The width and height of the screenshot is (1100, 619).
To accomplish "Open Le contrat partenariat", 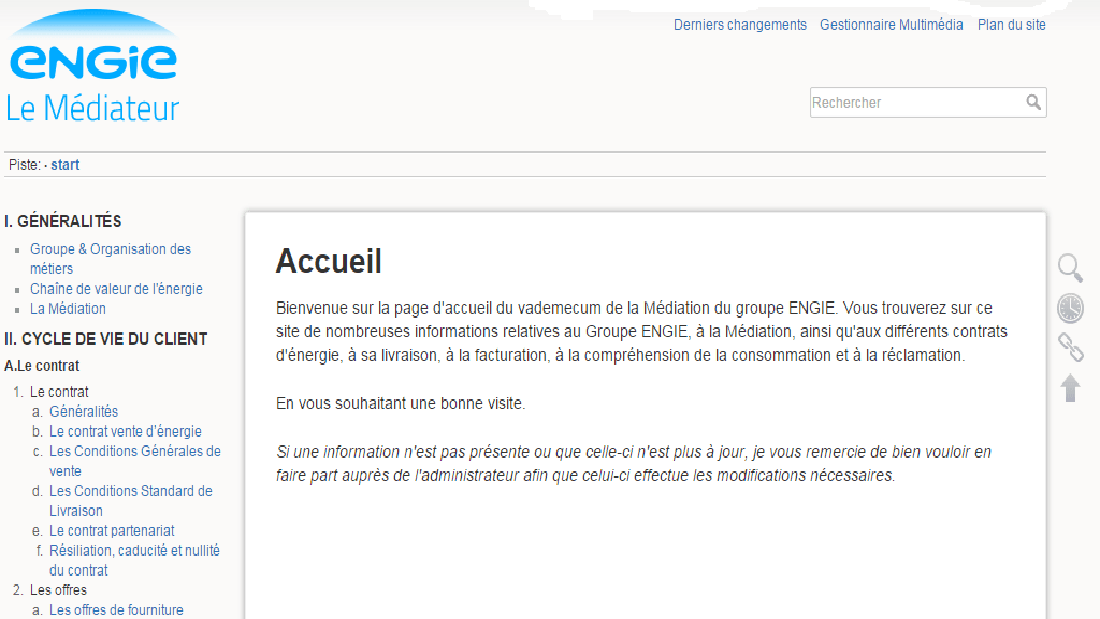I will pyautogui.click(x=112, y=531).
